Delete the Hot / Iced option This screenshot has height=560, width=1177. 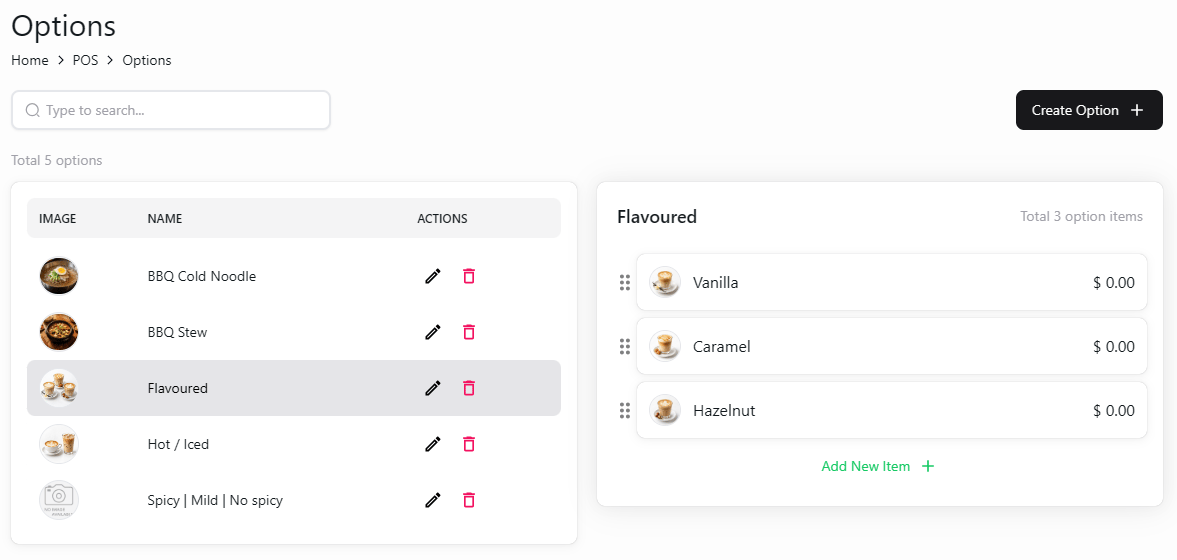[x=469, y=444]
